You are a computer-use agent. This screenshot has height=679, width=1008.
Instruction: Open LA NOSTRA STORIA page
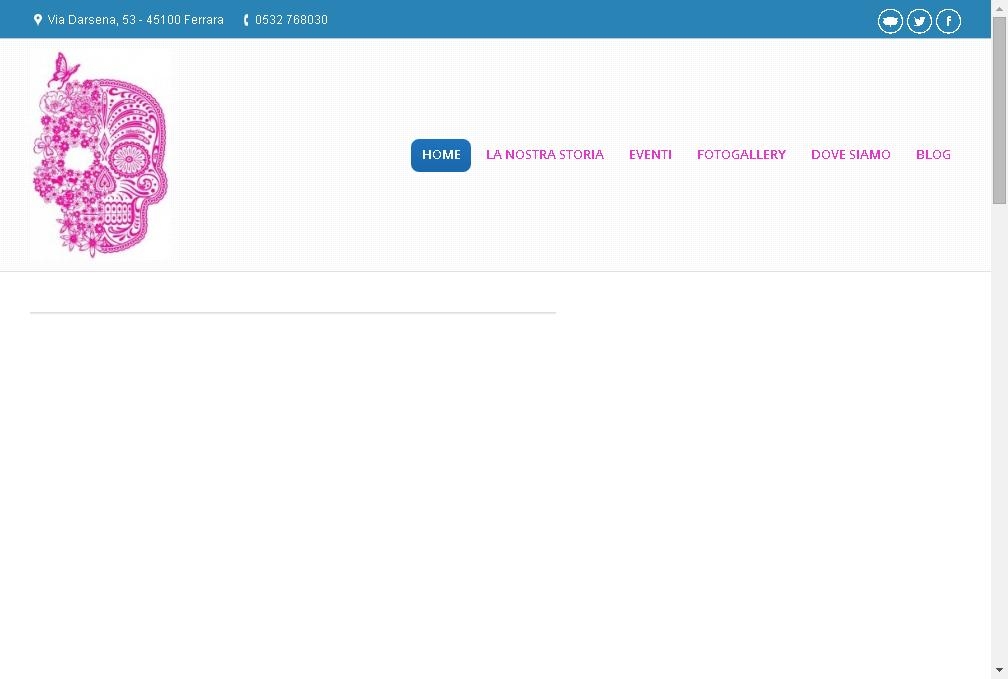[544, 155]
